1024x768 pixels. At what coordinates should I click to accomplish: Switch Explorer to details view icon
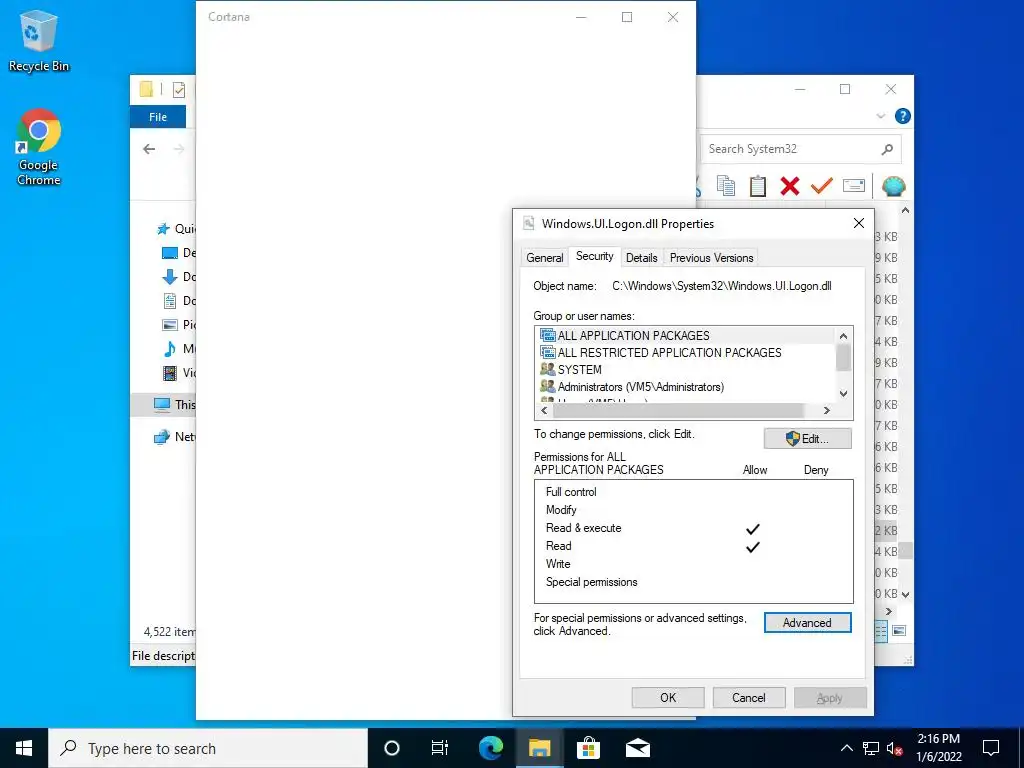880,631
